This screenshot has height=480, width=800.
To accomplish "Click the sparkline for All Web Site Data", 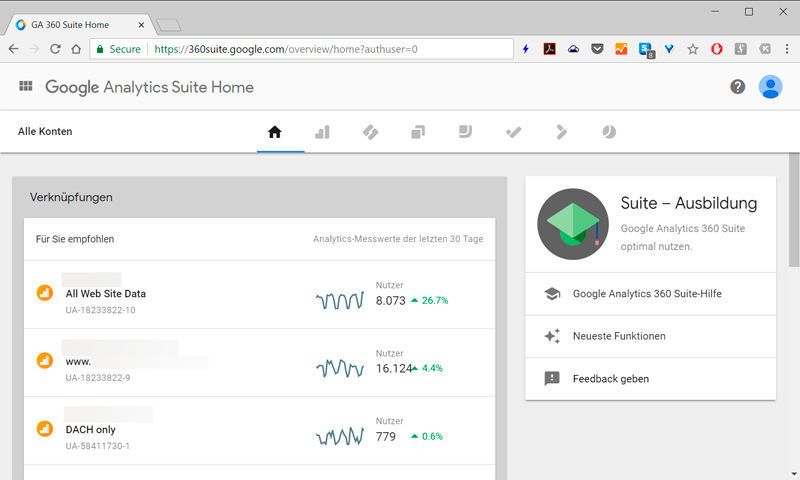I will (x=340, y=300).
